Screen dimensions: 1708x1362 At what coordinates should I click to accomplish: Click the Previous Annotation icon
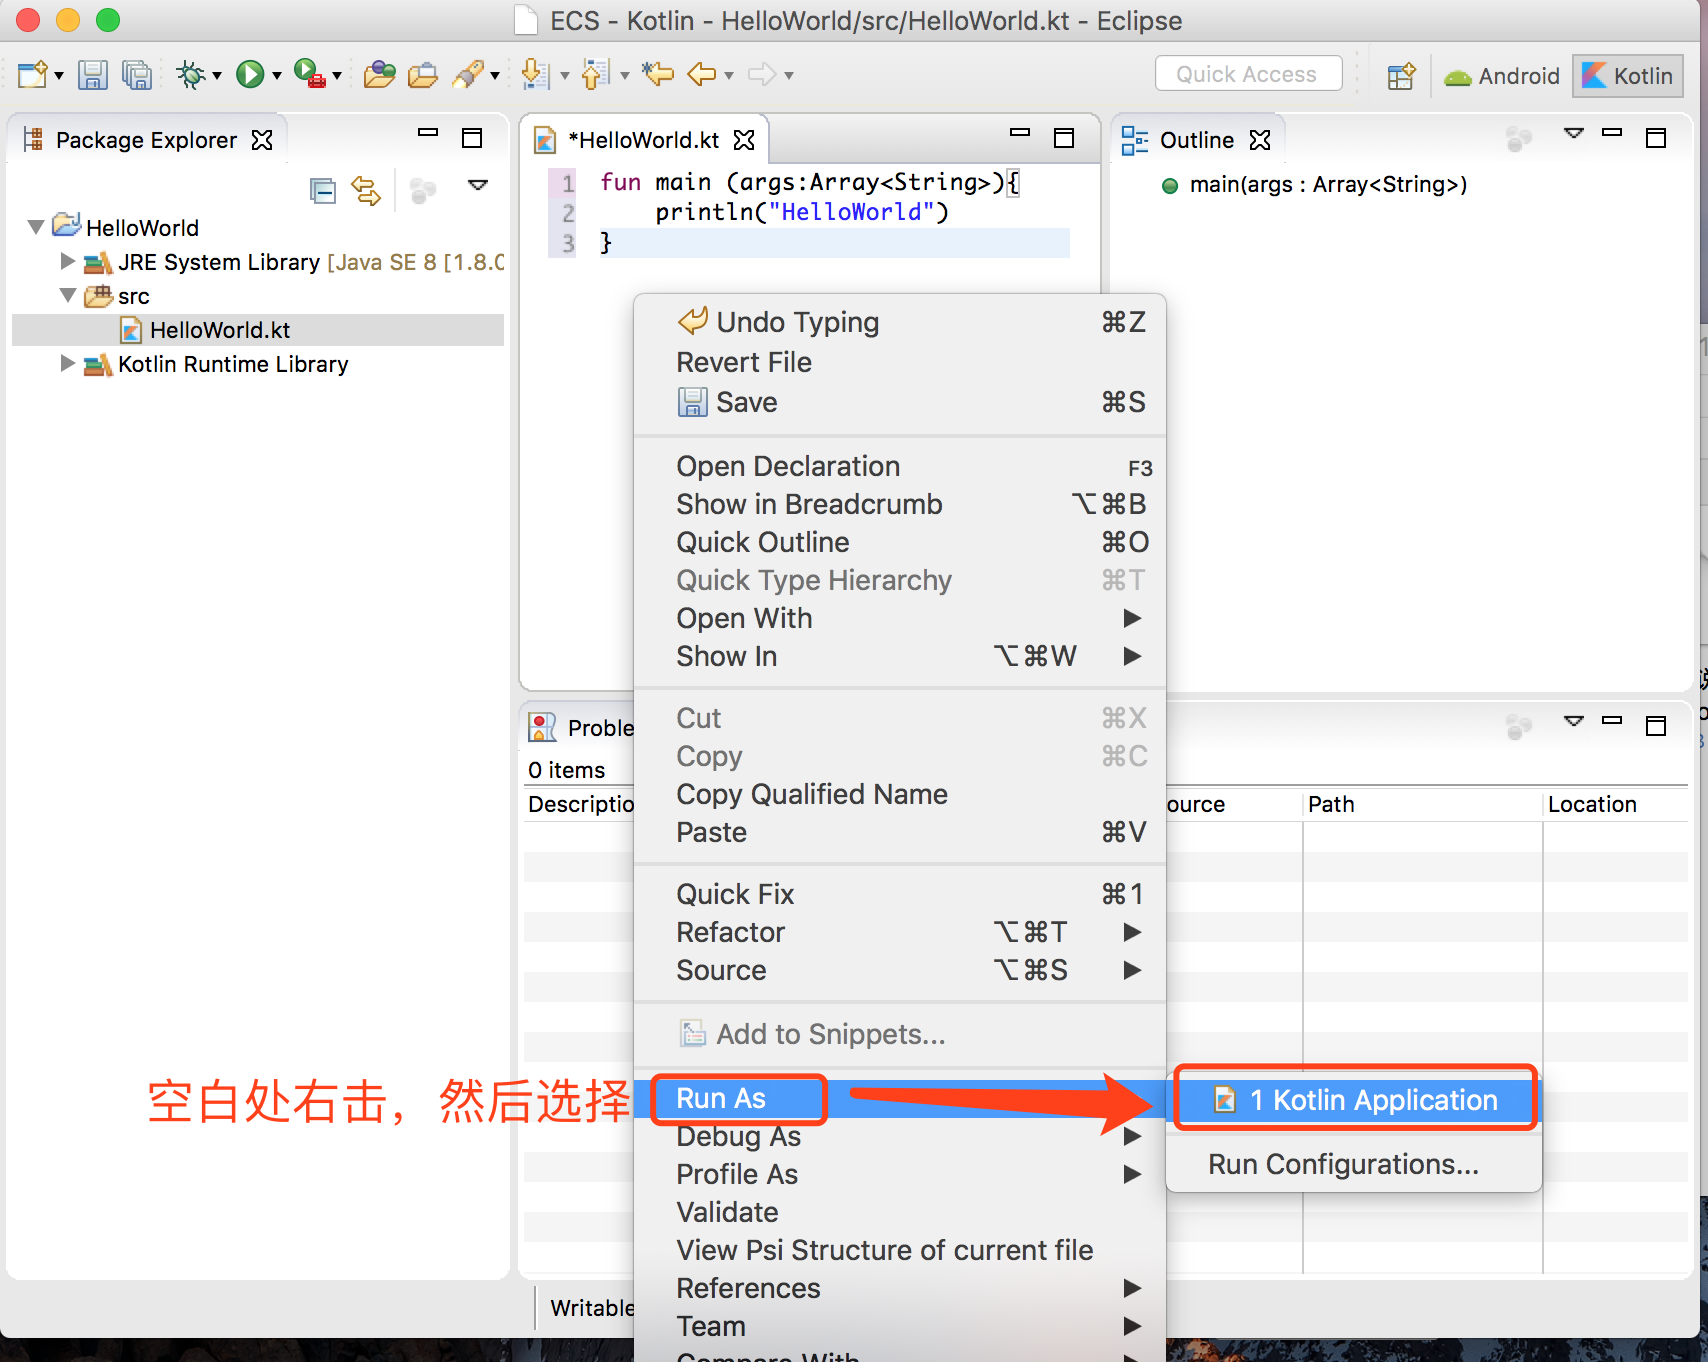595,75
